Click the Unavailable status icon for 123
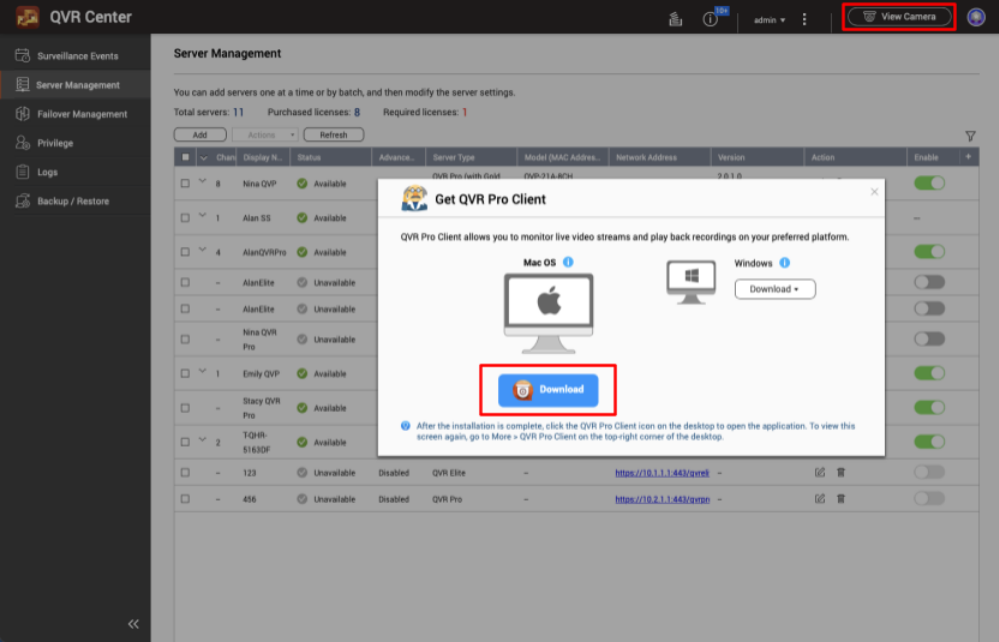This screenshot has height=642, width=999. click(302, 473)
